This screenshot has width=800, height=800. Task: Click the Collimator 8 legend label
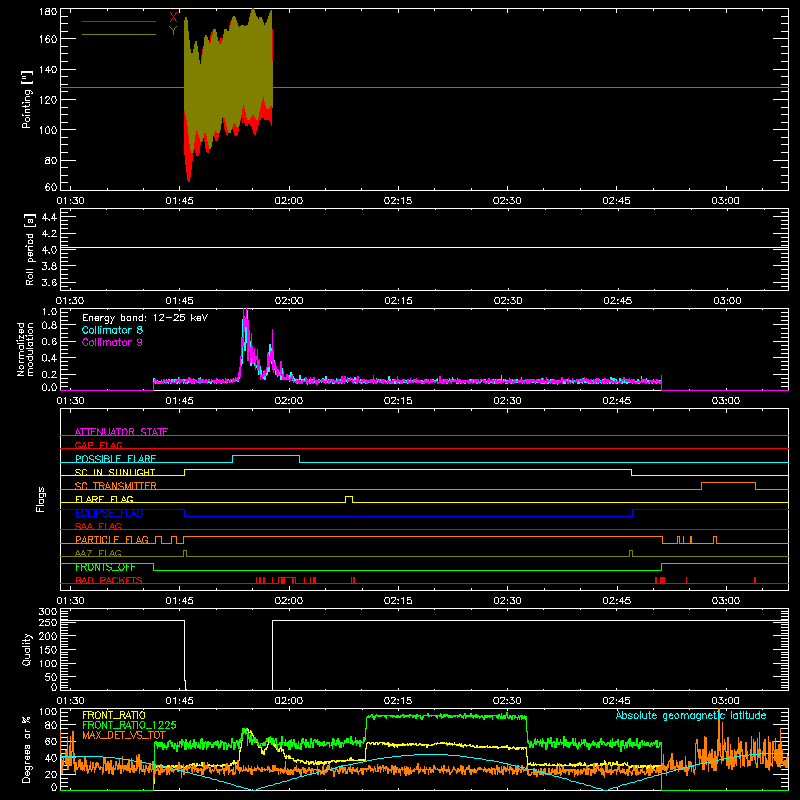coord(112,330)
